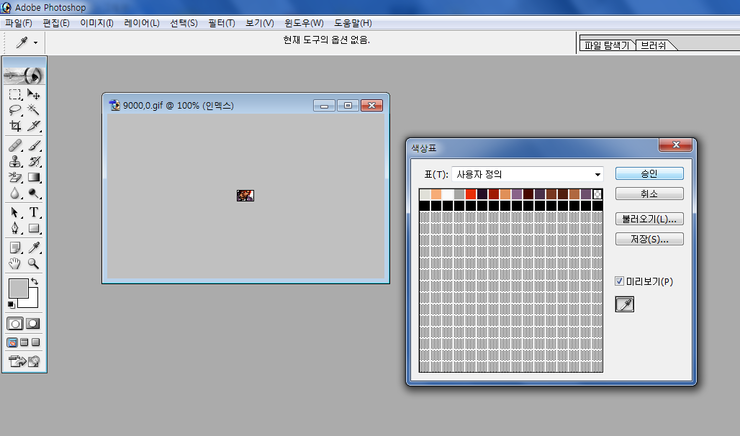Click the foreground color swatch in toolbox
The image size is (740, 436).
point(18,288)
